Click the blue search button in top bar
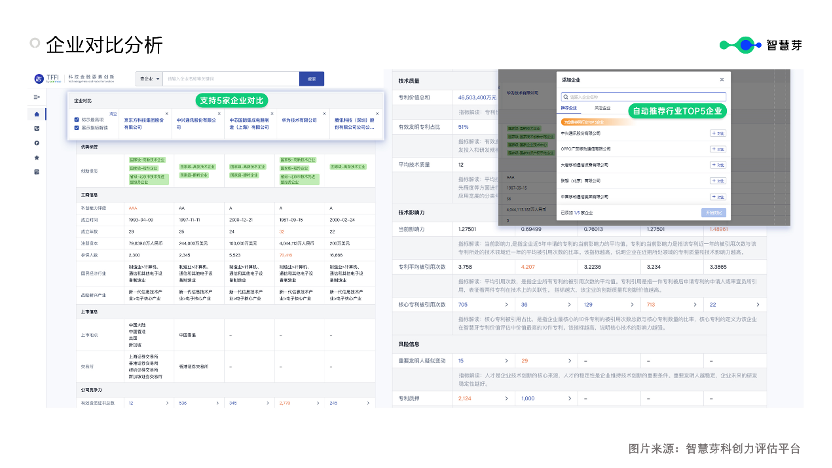 311,79
